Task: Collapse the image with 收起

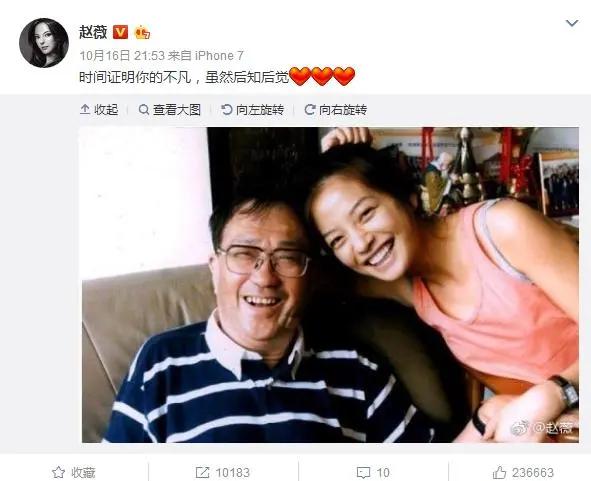Action: click(x=99, y=110)
